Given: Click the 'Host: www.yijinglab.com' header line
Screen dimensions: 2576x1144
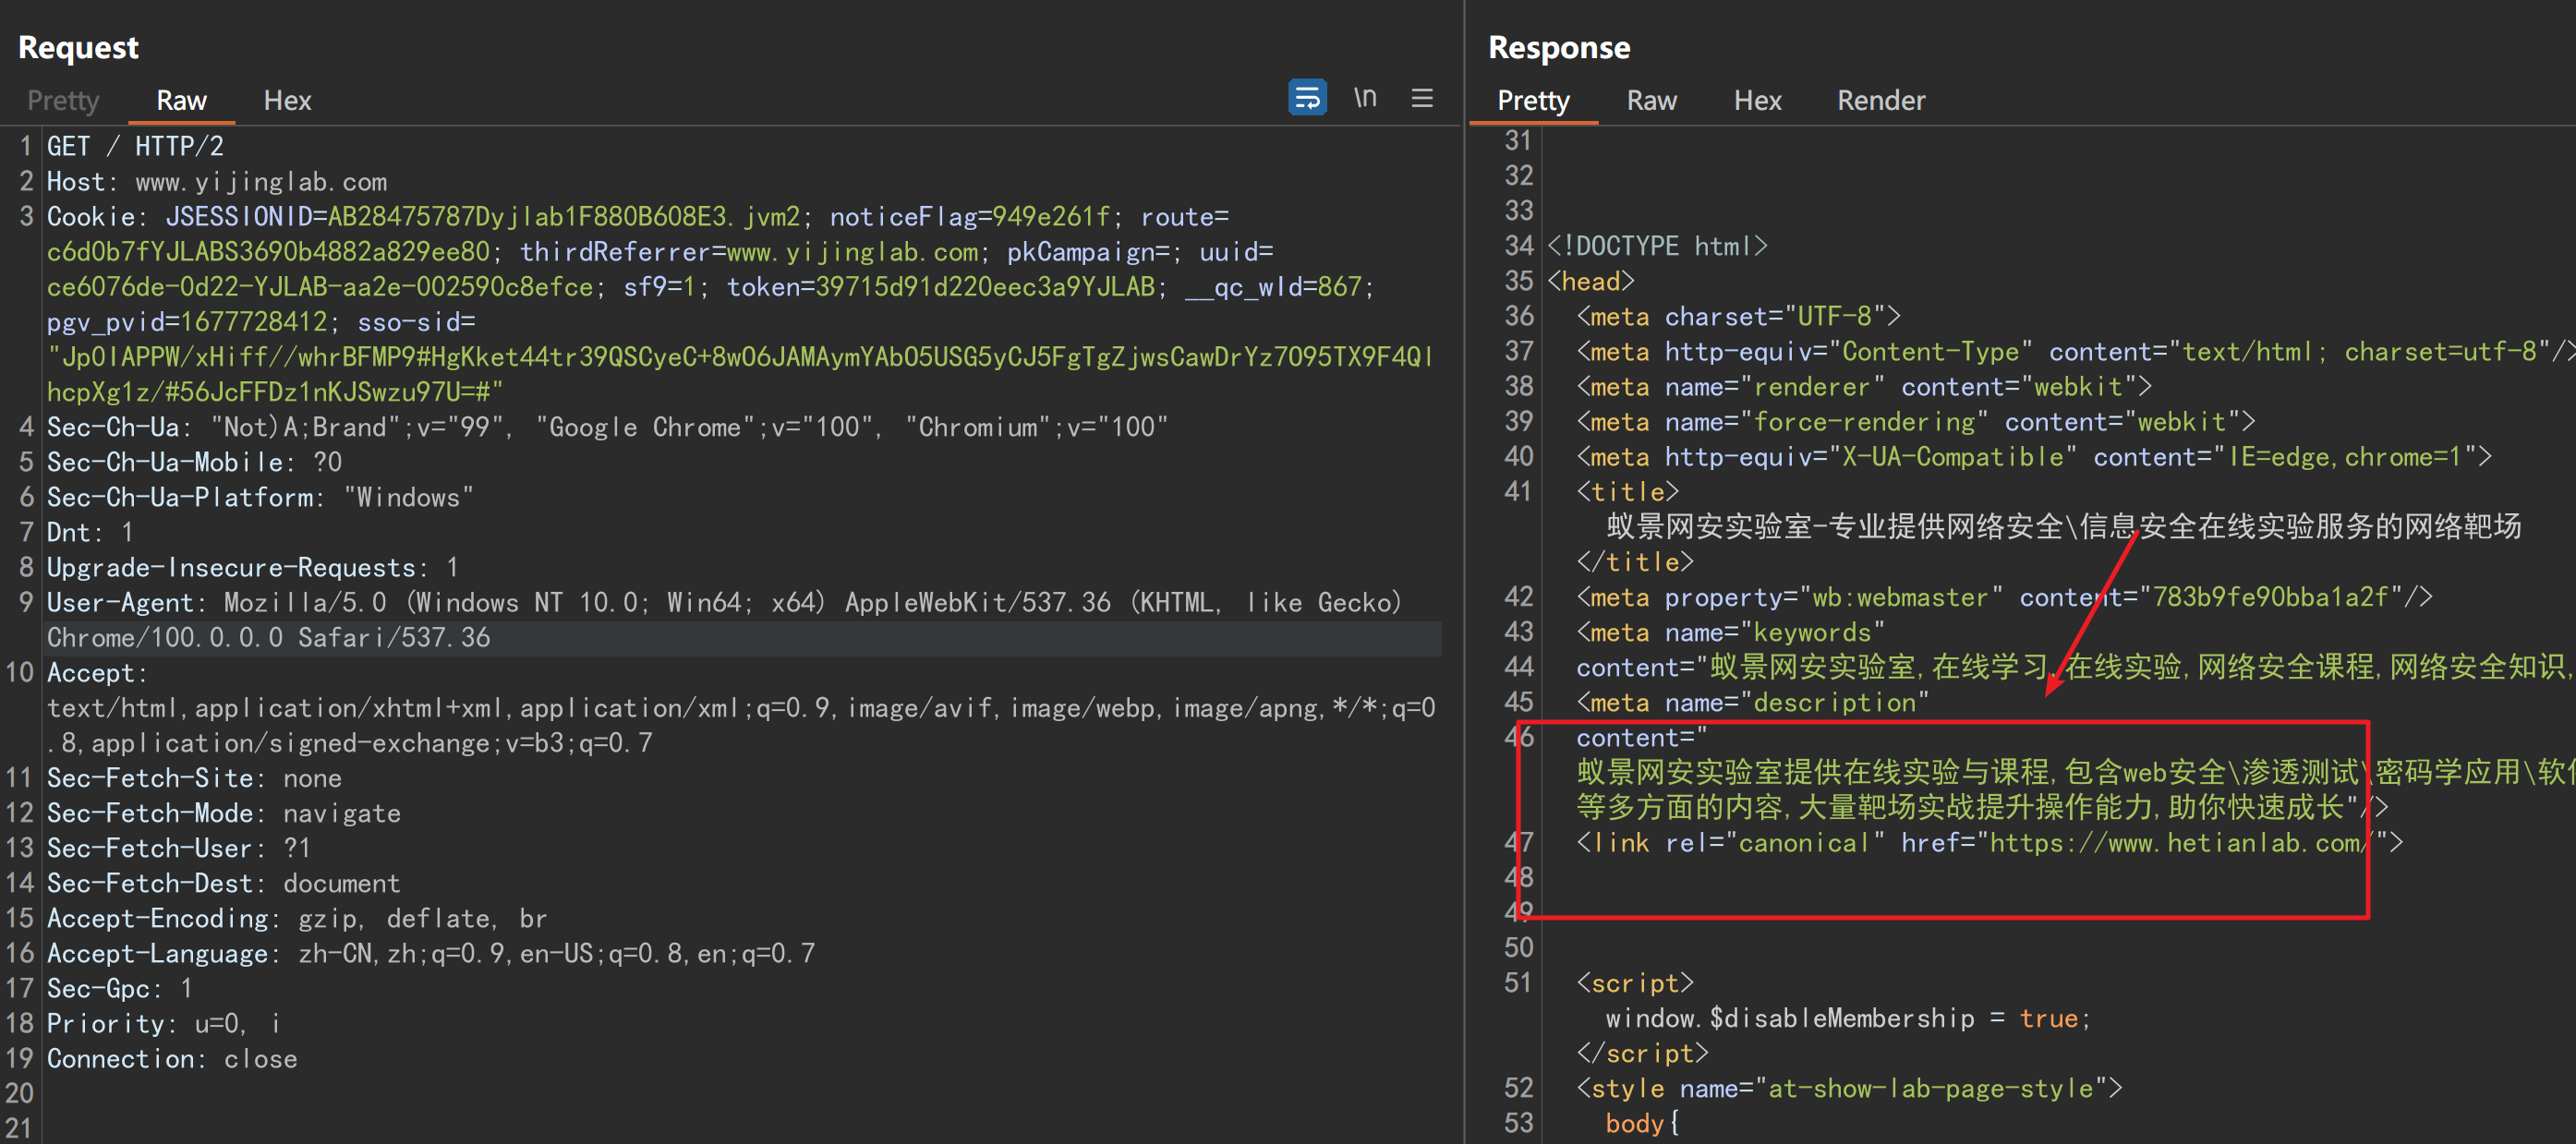Looking at the screenshot, I should click(217, 182).
